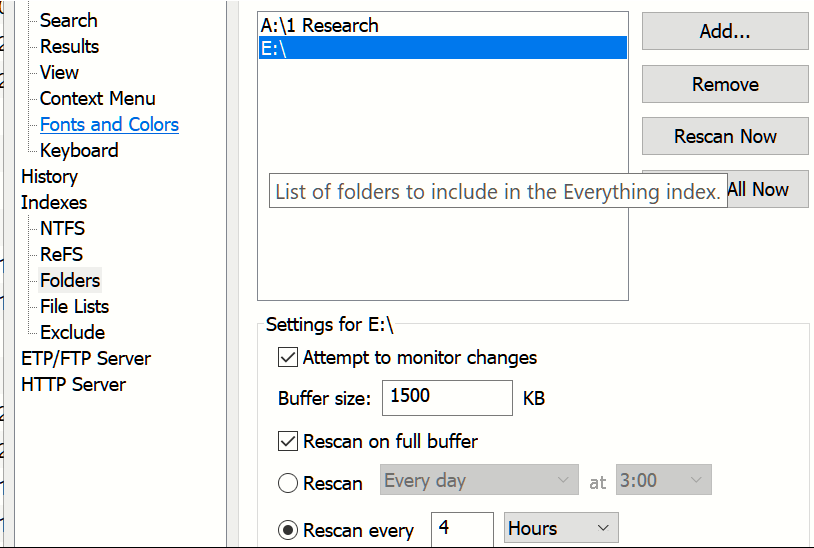This screenshot has height=548, width=814.
Task: Open the Context Menu settings page
Action: (98, 99)
